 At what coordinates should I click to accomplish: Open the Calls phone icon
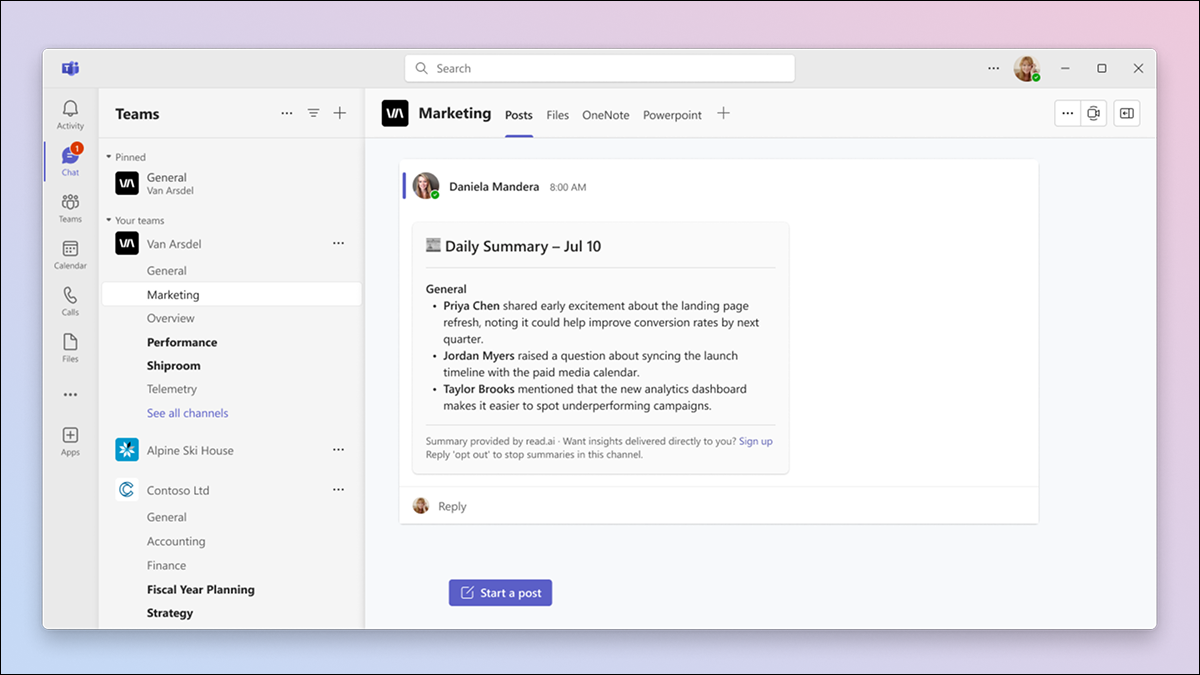click(x=70, y=301)
